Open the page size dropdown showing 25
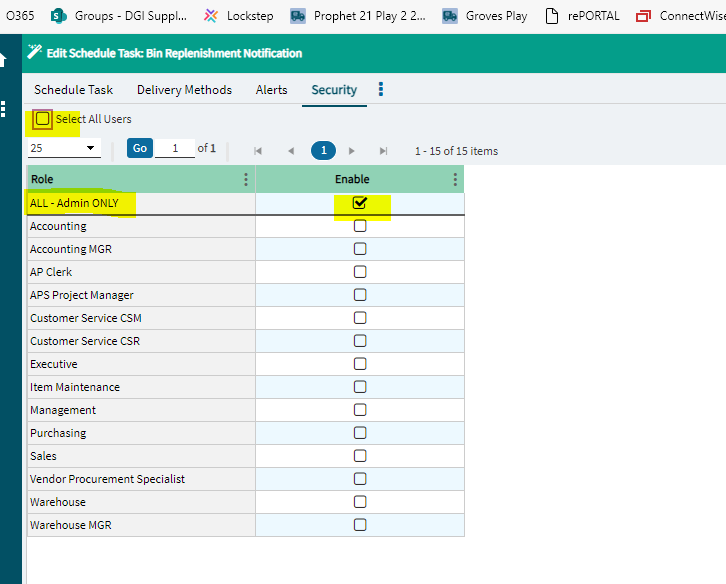Viewport: 726px width, 584px height. 64,149
